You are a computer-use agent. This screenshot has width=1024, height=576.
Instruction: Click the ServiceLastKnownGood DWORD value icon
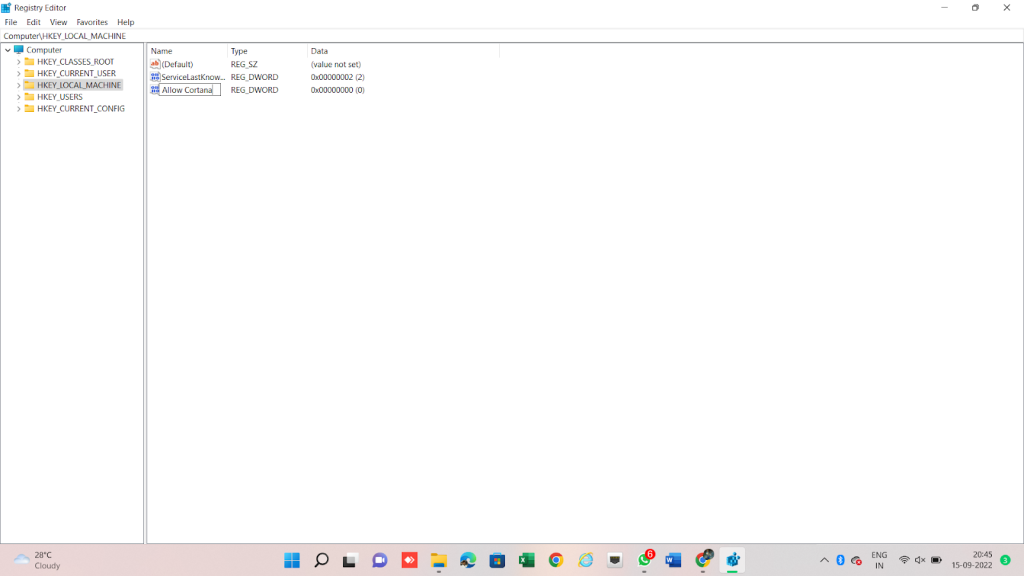155,77
